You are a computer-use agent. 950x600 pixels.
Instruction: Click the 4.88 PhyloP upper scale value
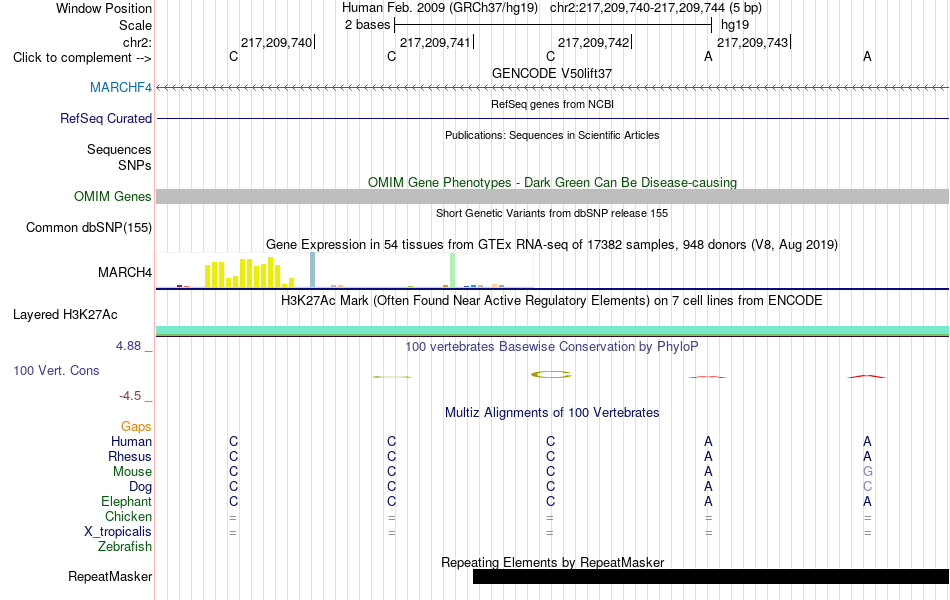tap(128, 345)
